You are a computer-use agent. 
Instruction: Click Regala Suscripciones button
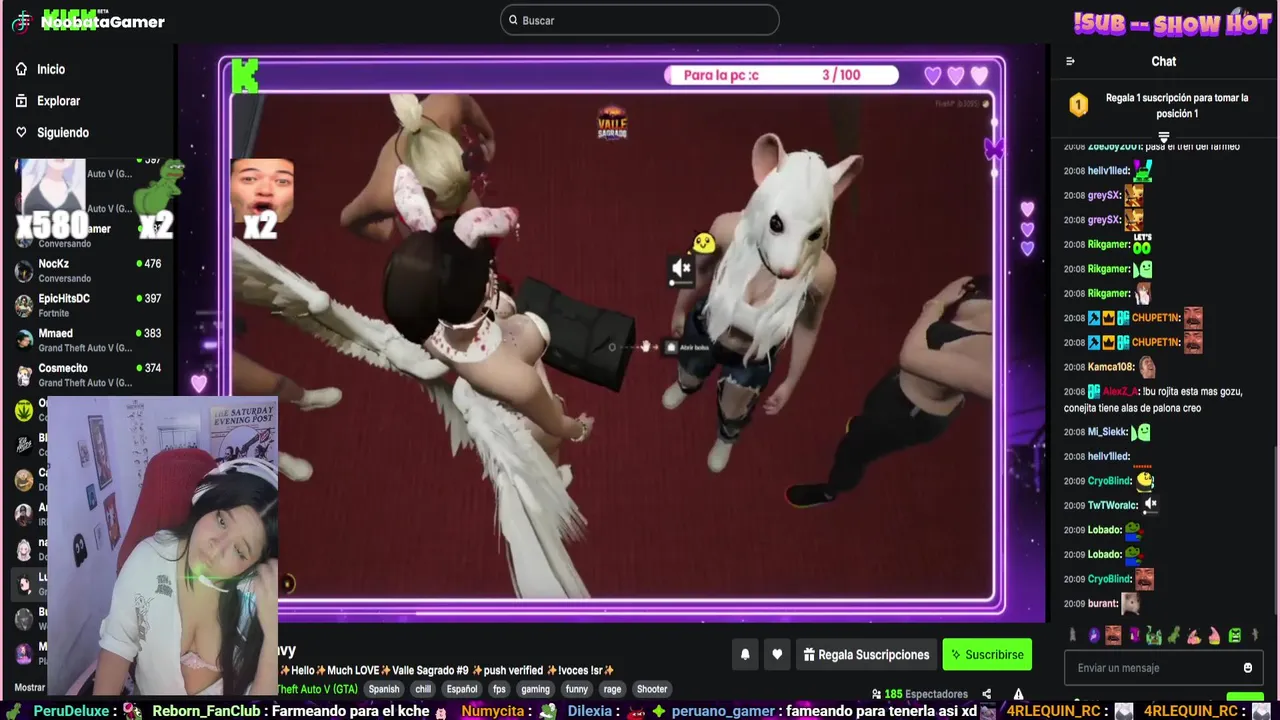866,655
